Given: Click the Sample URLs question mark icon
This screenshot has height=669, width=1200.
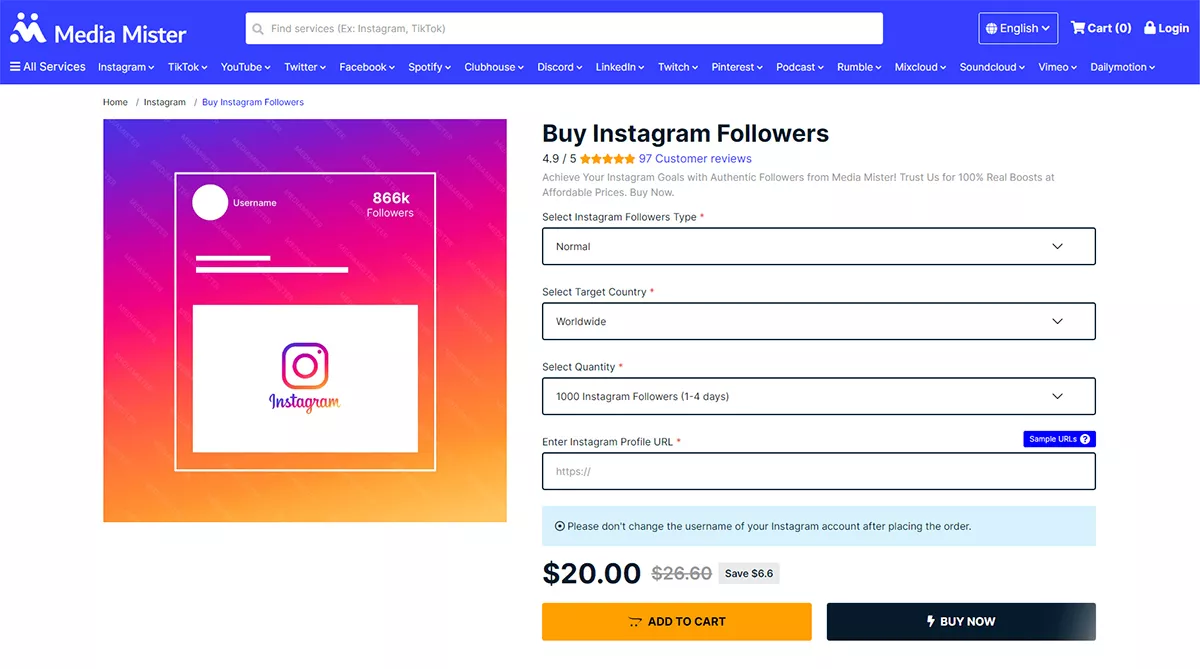Looking at the screenshot, I should pos(1085,439).
